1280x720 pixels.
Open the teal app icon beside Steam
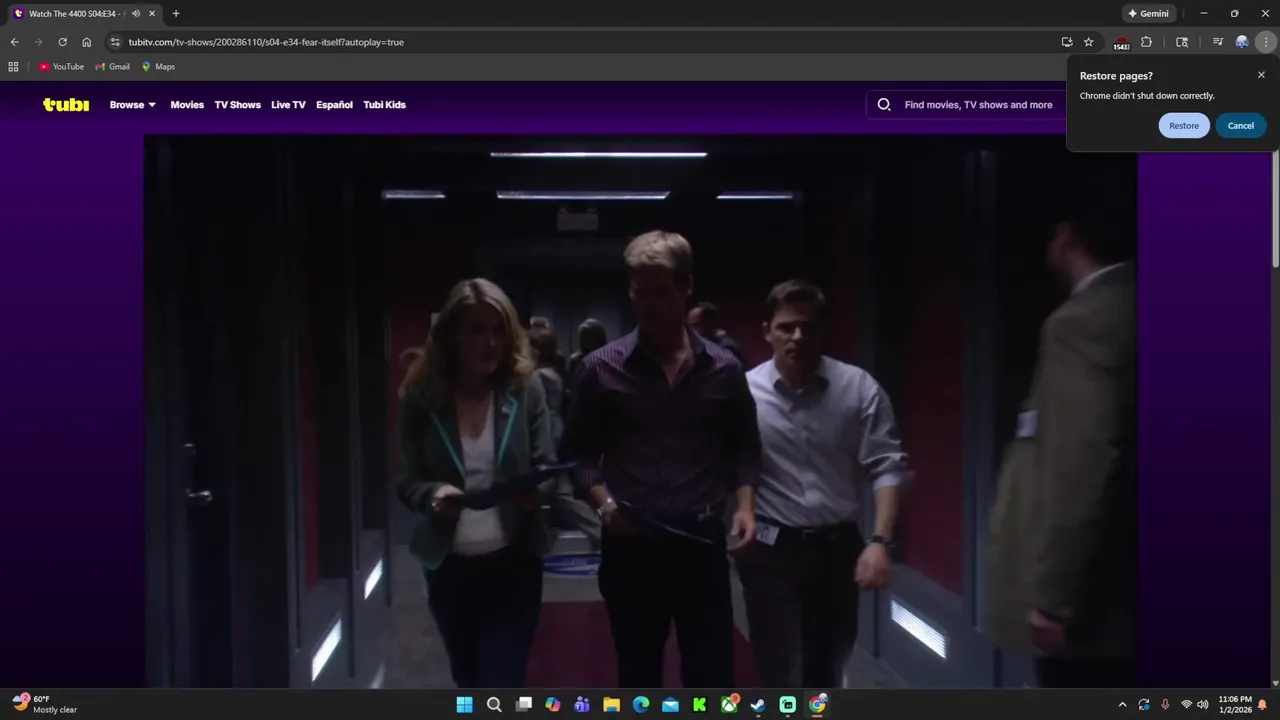(788, 705)
